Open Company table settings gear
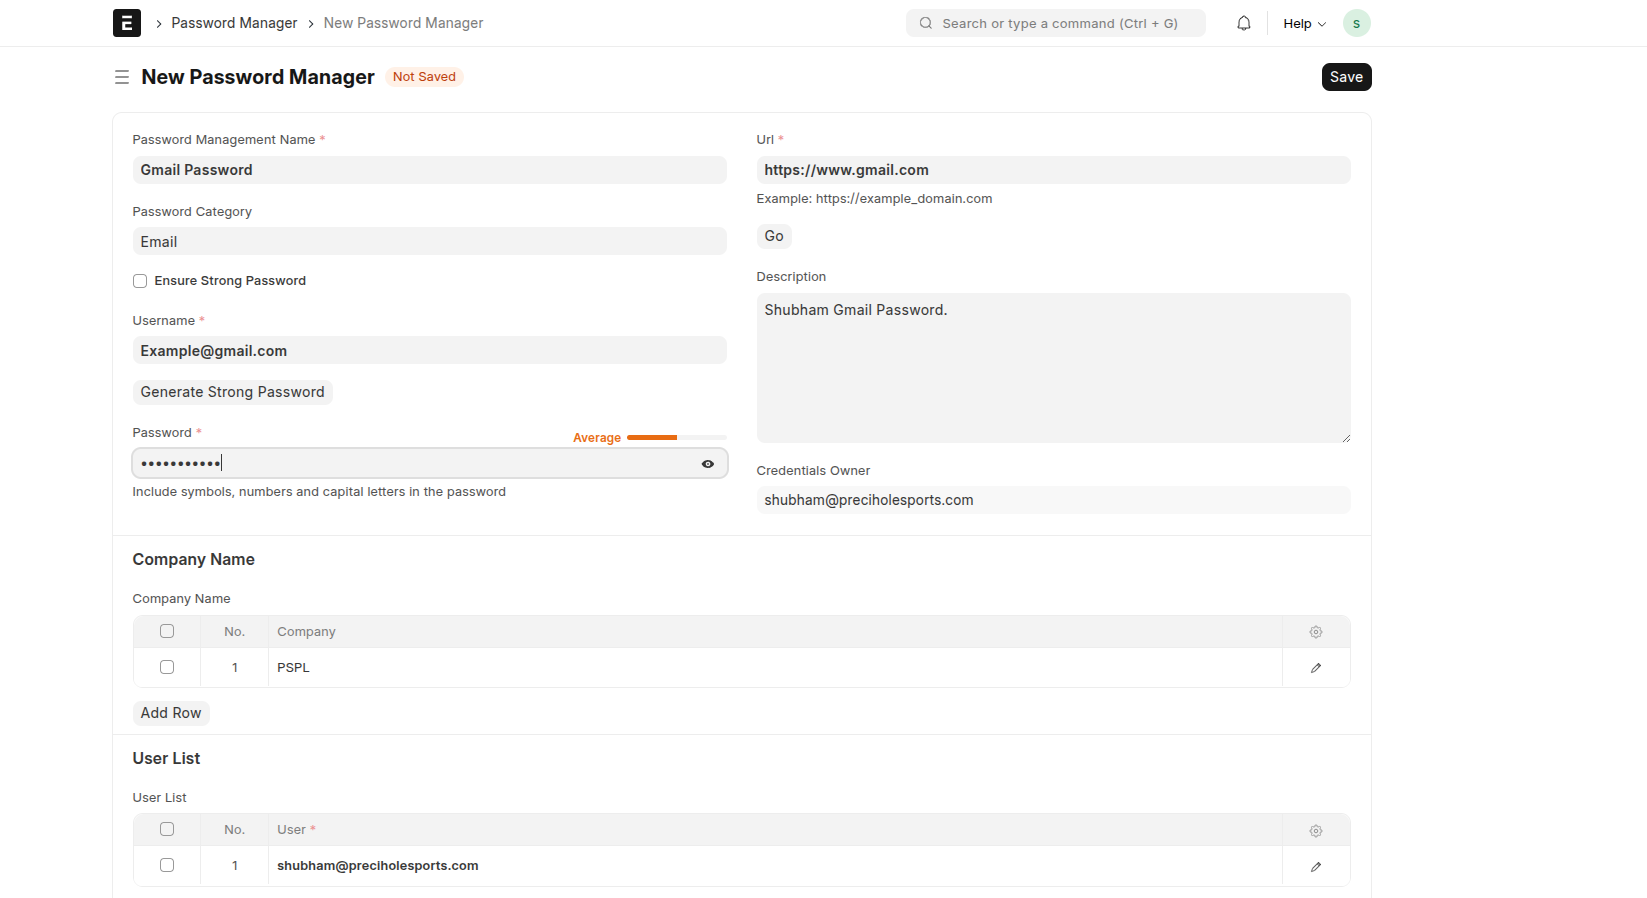Image resolution: width=1647 pixels, height=898 pixels. coord(1316,632)
